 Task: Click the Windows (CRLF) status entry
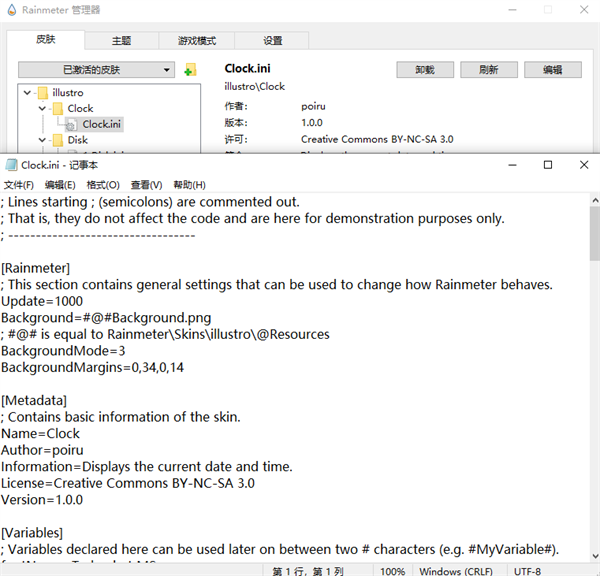coord(456,571)
